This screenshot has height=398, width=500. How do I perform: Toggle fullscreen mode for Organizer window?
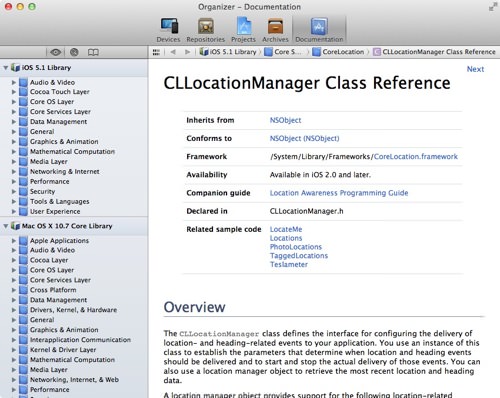(x=492, y=7)
